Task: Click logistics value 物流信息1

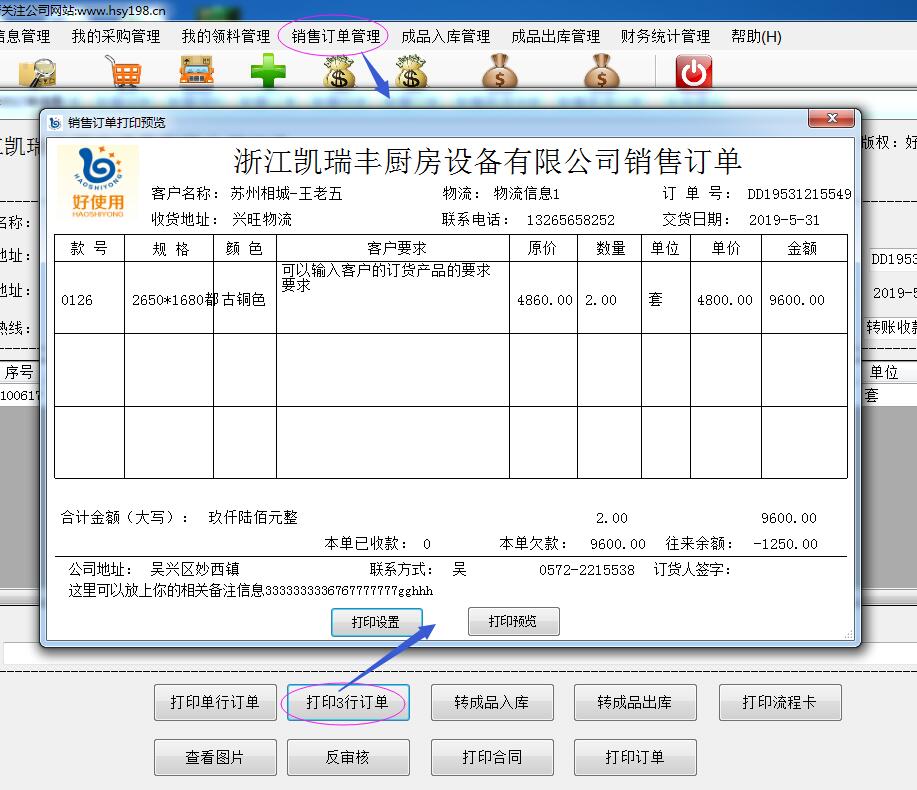Action: coord(526,194)
